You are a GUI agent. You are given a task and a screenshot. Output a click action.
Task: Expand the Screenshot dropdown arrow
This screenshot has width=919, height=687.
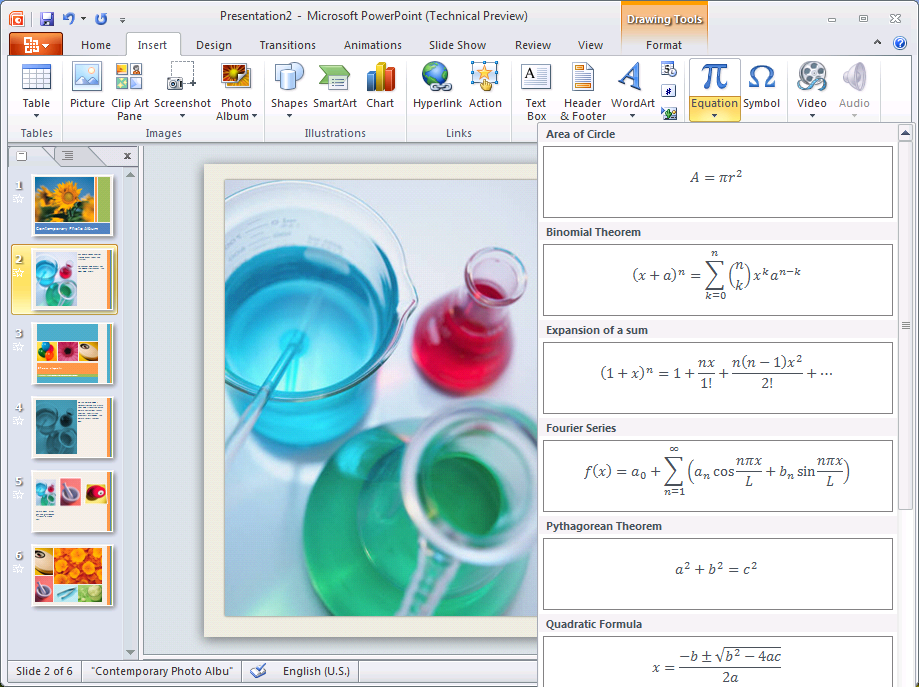(x=182, y=116)
